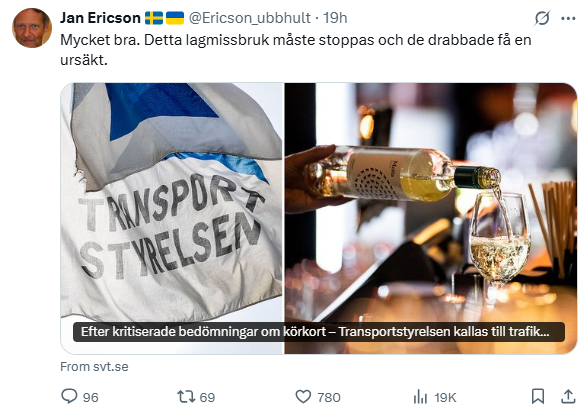
Task: Click the Grok circle-slash icon
Action: coord(542,18)
